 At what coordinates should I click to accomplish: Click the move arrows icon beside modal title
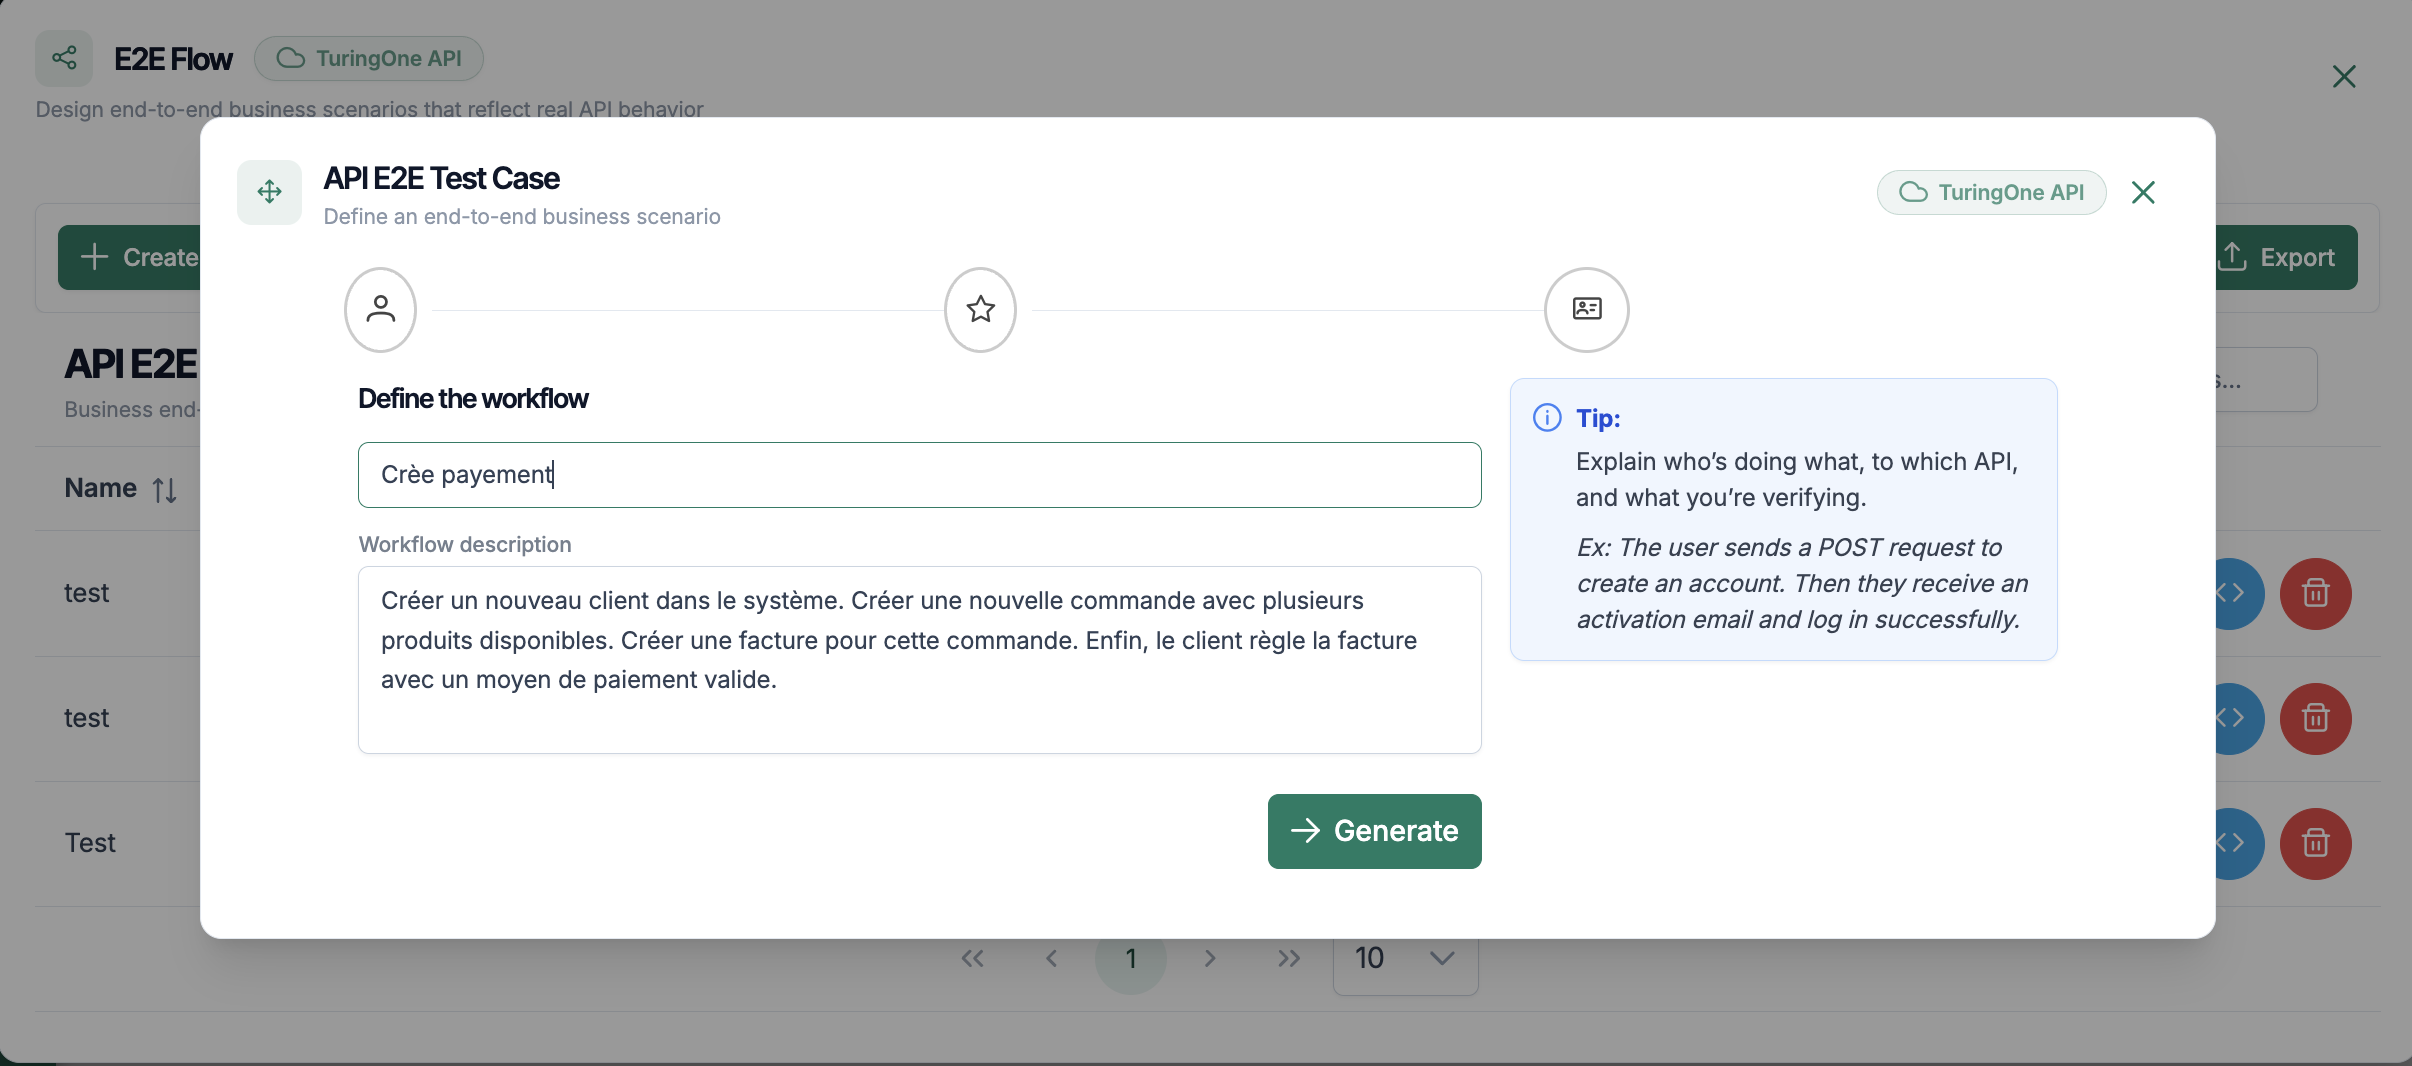point(269,192)
